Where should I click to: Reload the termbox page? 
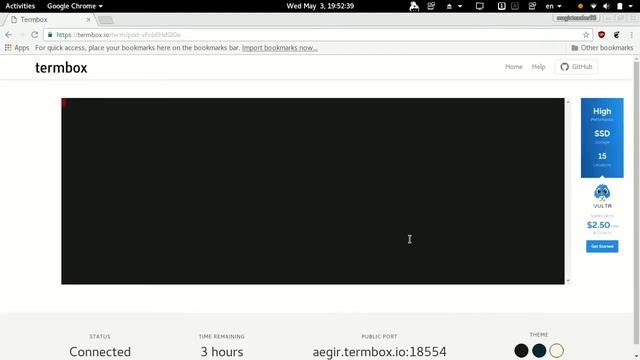click(35, 35)
